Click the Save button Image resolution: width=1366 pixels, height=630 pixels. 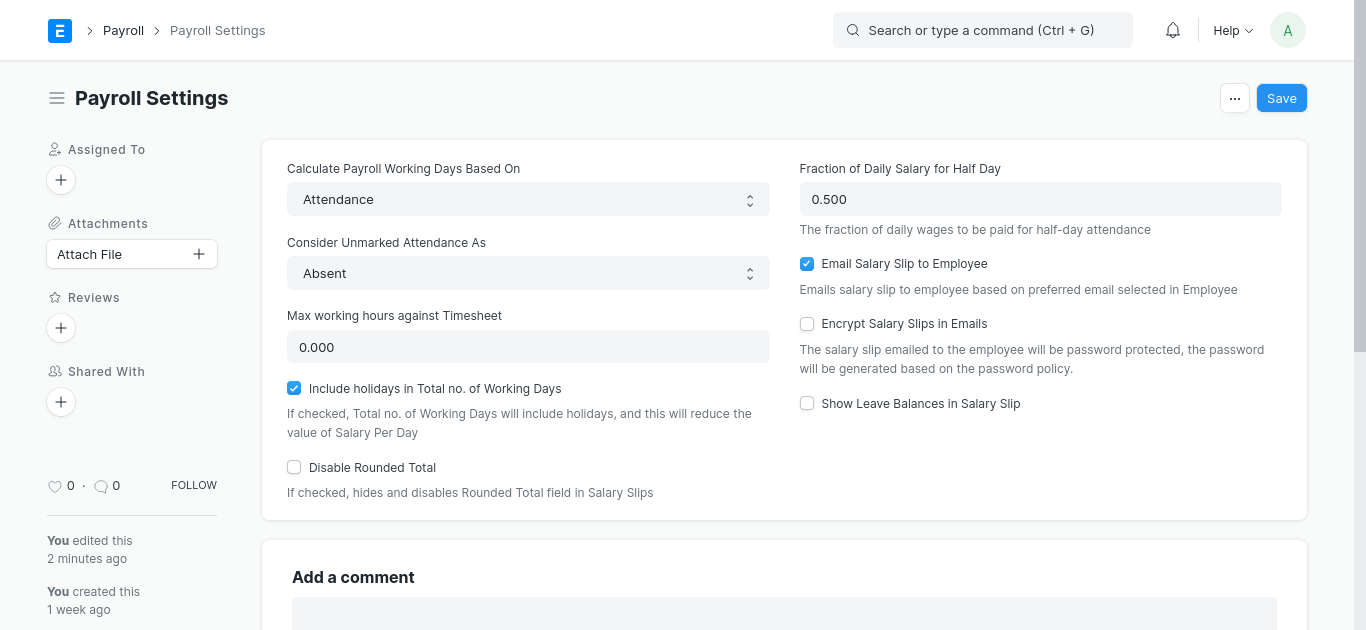tap(1281, 98)
